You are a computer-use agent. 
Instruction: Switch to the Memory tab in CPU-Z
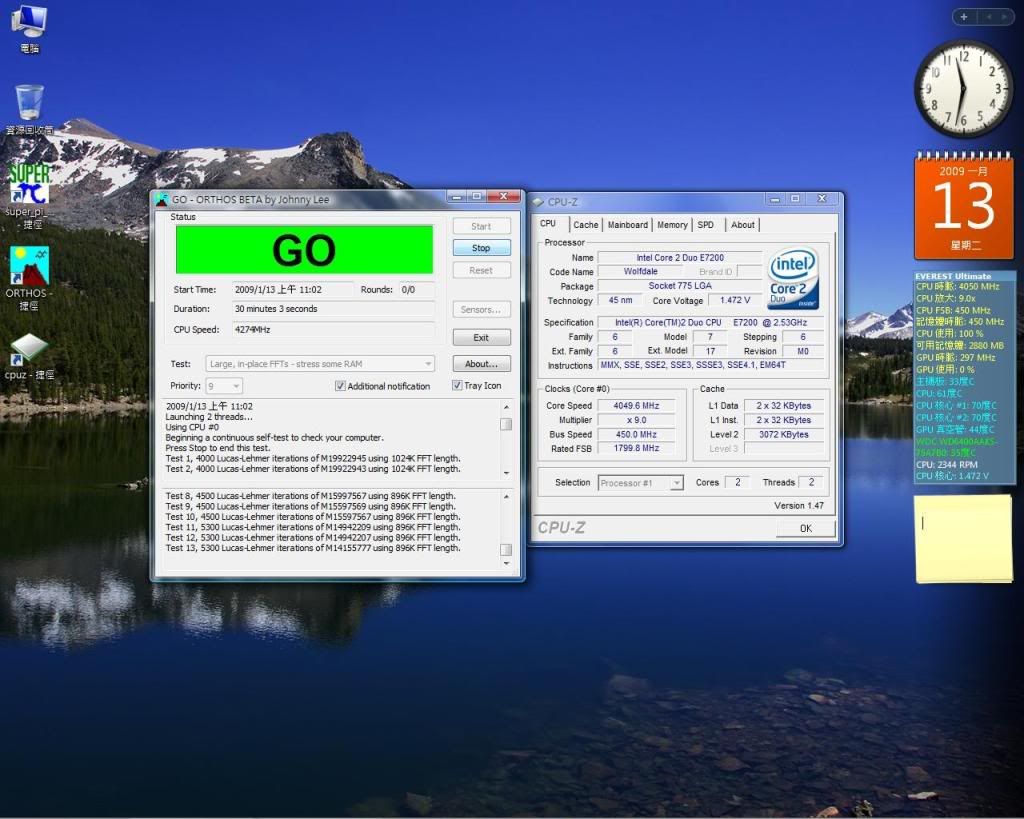(x=672, y=225)
